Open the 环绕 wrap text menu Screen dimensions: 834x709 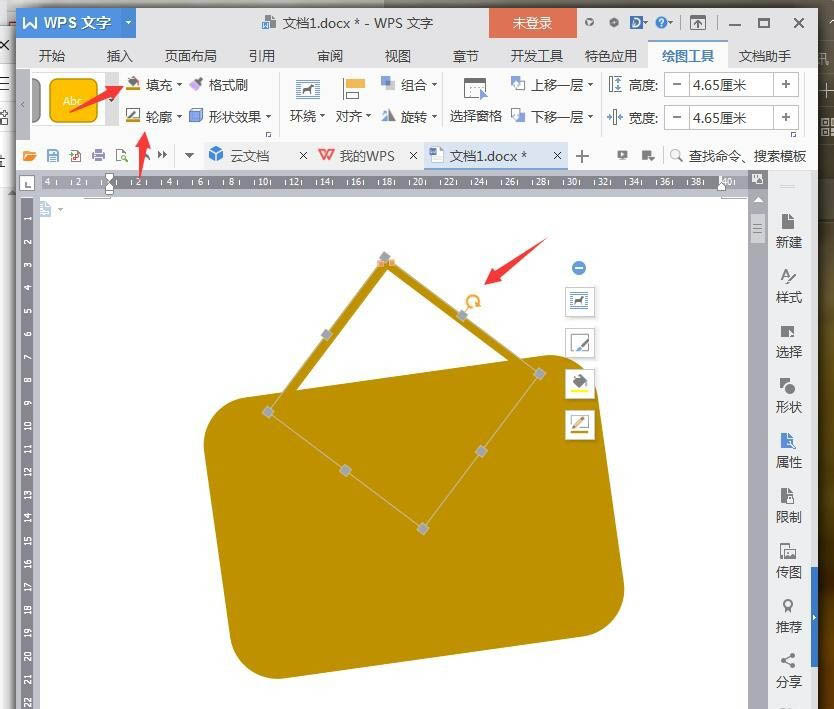coord(307,100)
